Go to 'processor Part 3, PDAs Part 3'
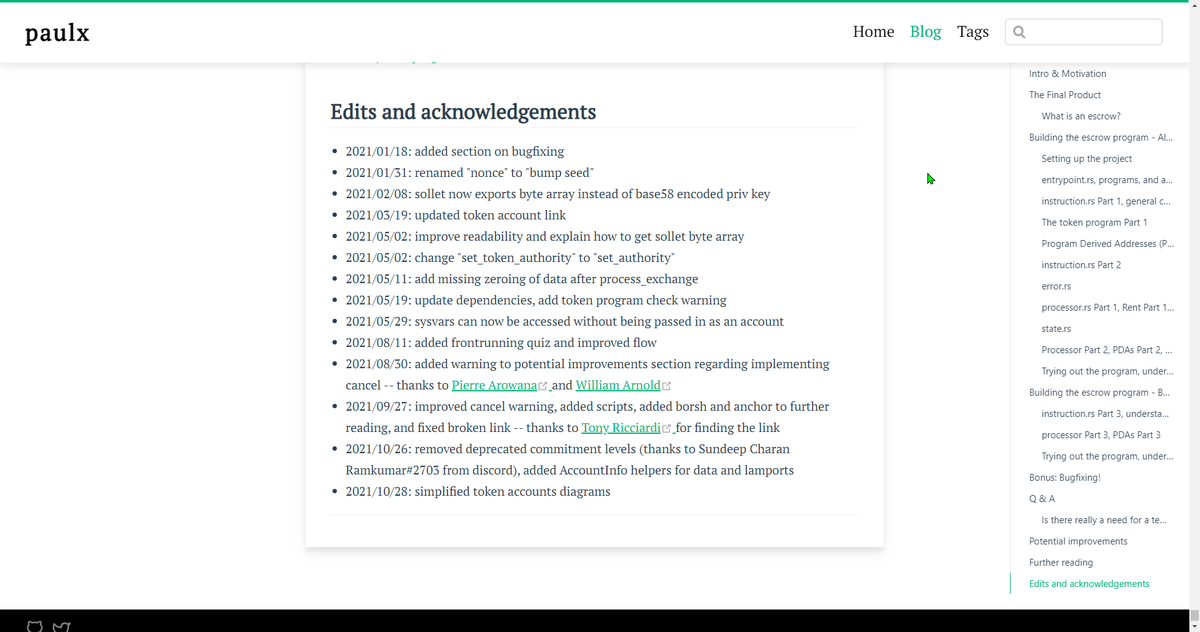 pos(1101,435)
